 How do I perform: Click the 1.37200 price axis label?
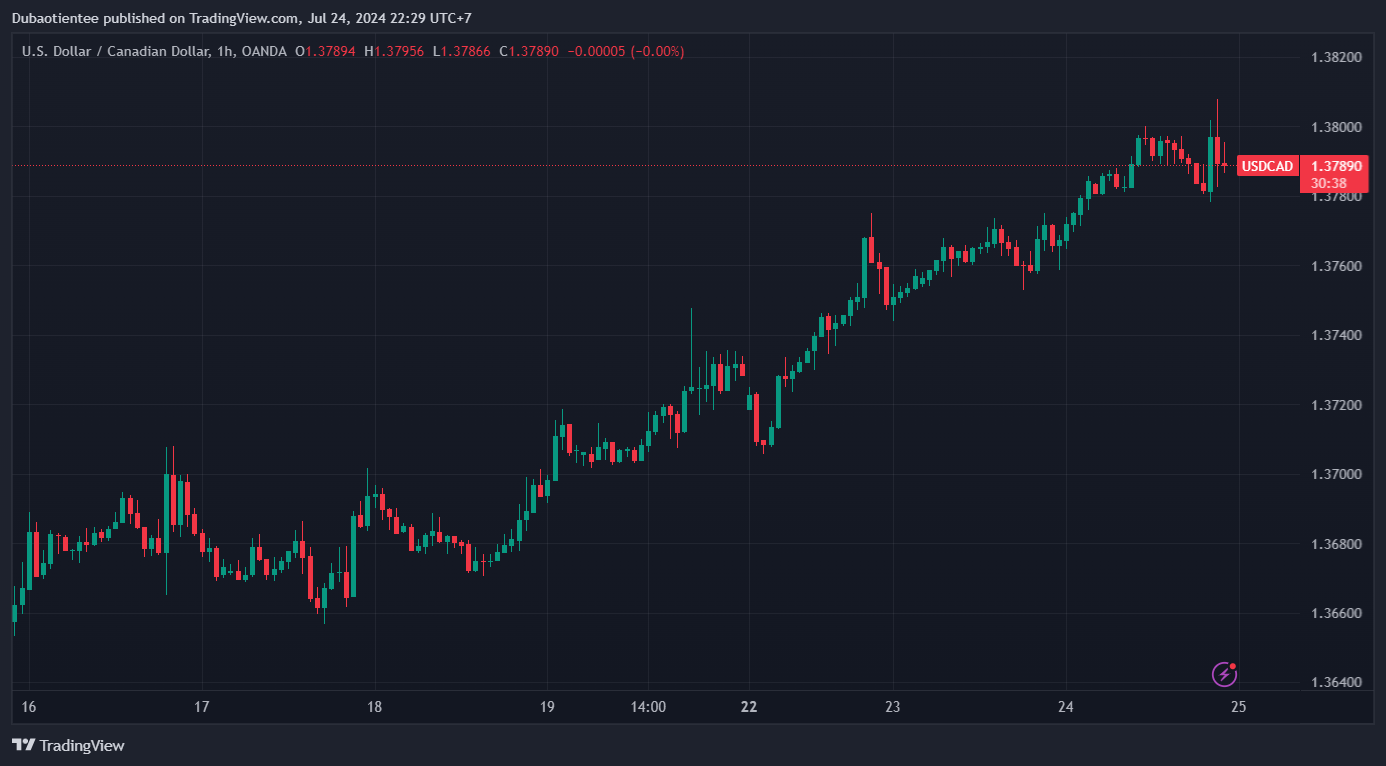(1336, 405)
